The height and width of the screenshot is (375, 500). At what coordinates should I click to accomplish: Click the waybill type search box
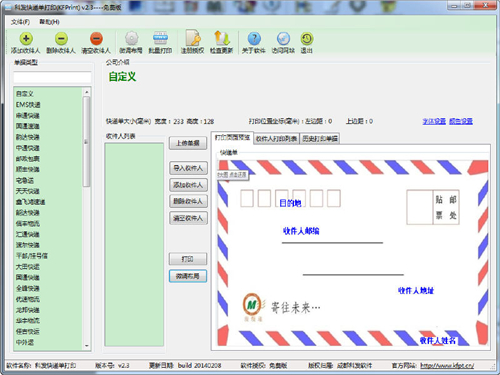[52, 77]
